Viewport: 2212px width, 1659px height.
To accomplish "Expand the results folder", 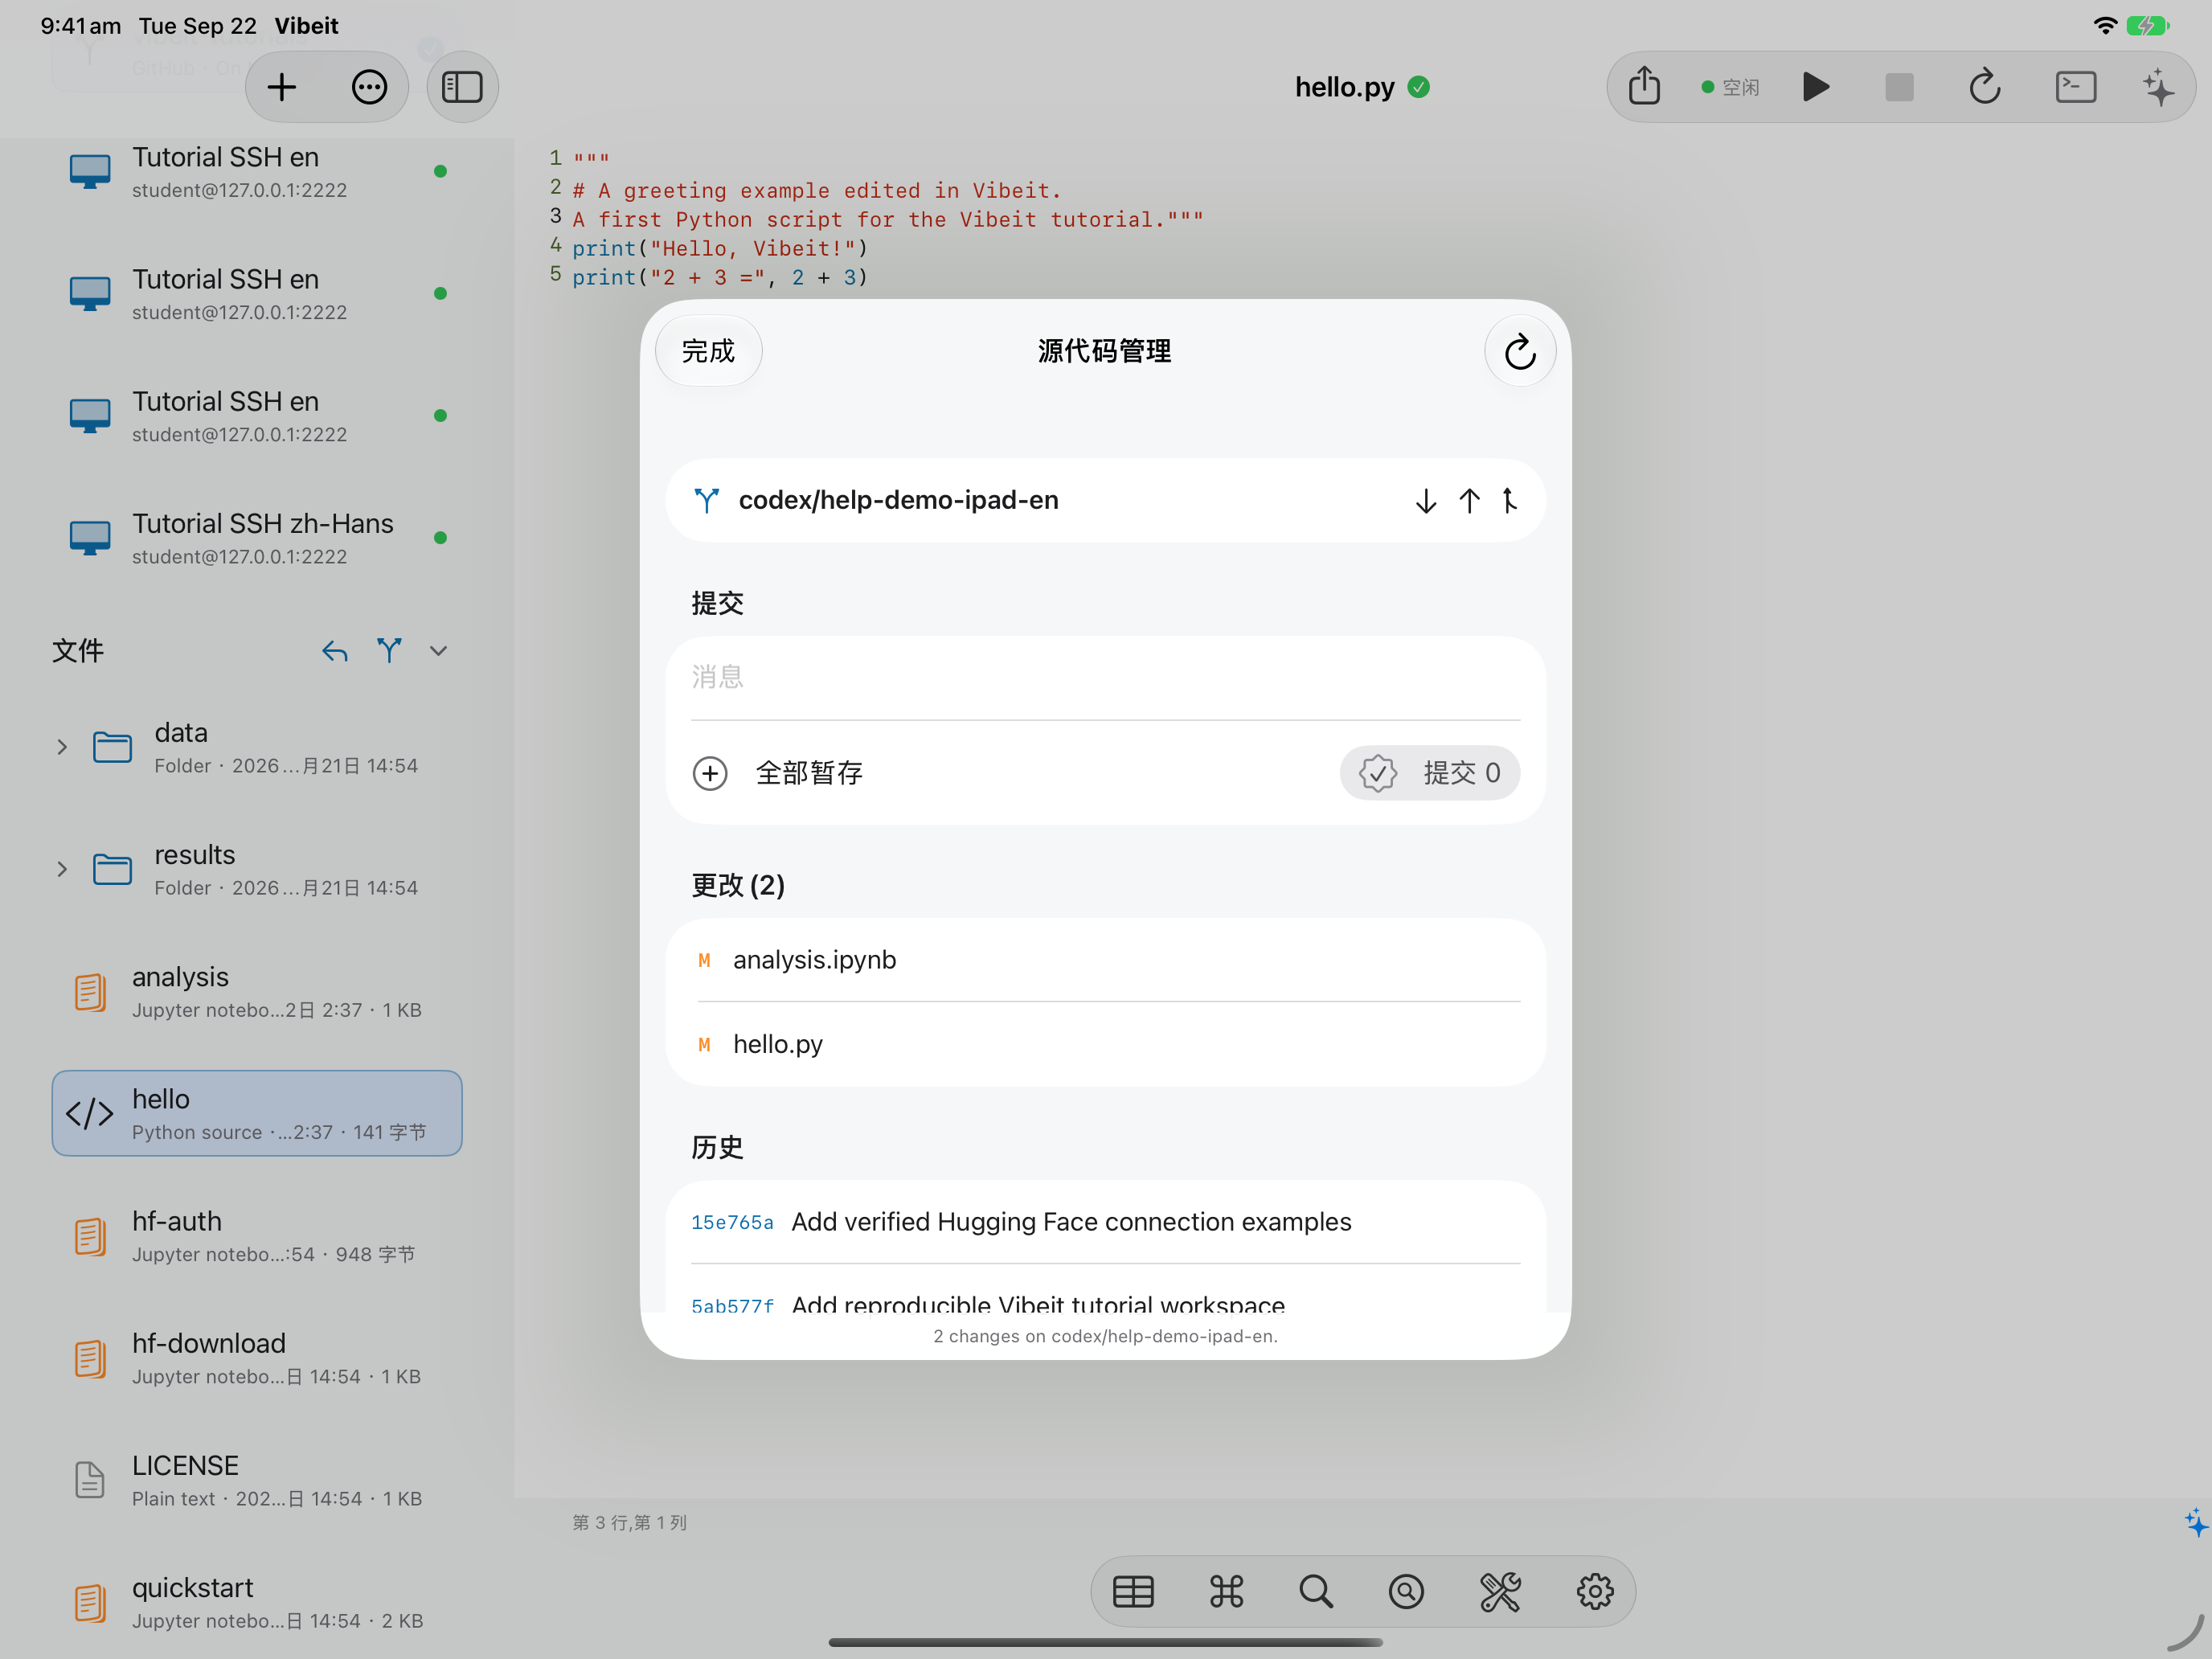I will tap(62, 869).
